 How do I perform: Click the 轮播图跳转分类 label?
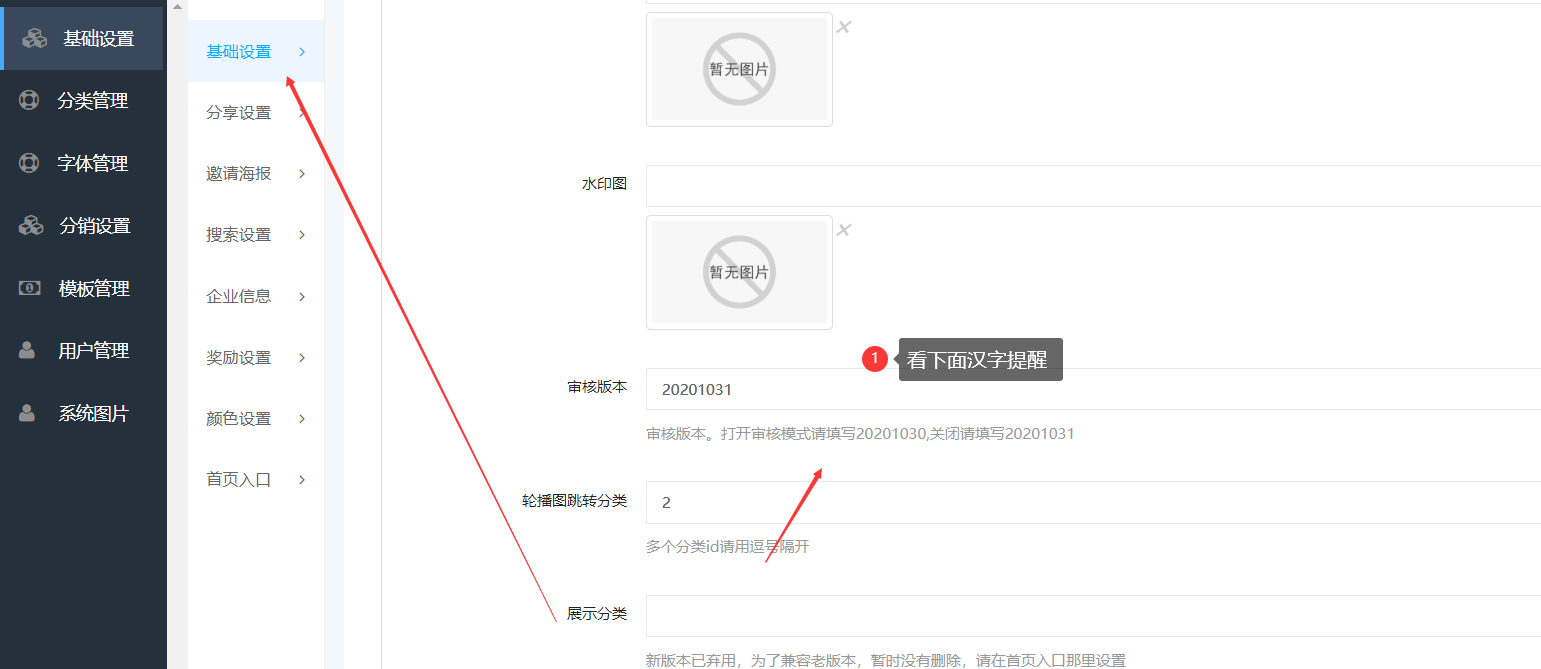574,500
